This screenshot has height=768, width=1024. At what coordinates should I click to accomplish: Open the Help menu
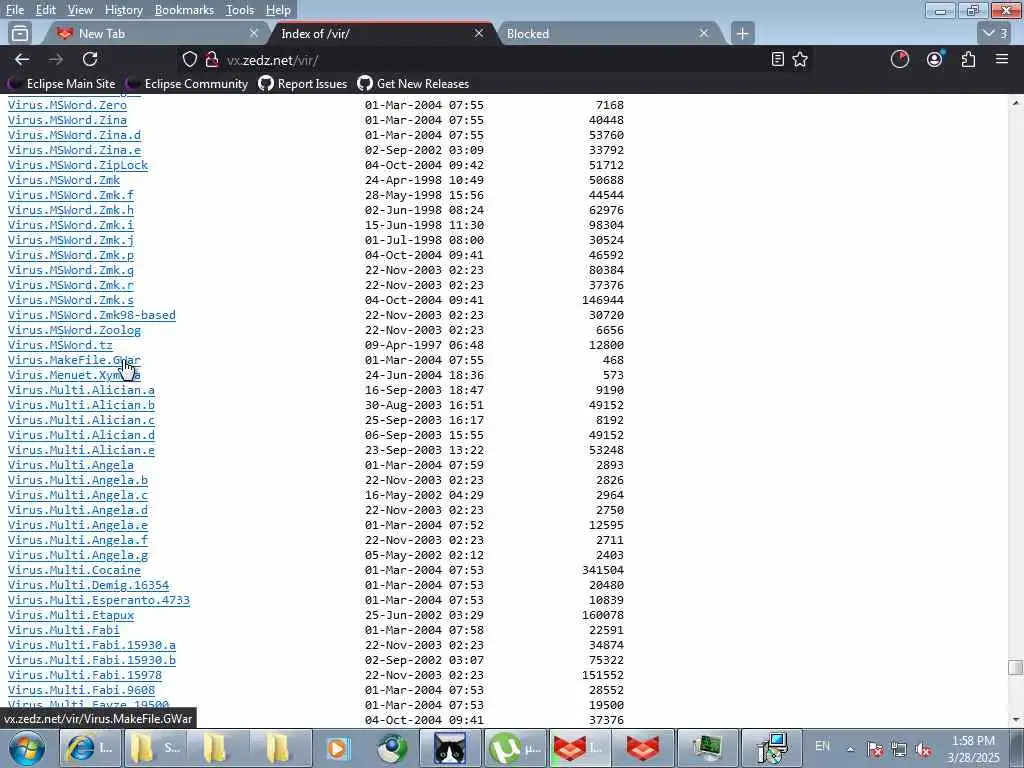pos(278,10)
